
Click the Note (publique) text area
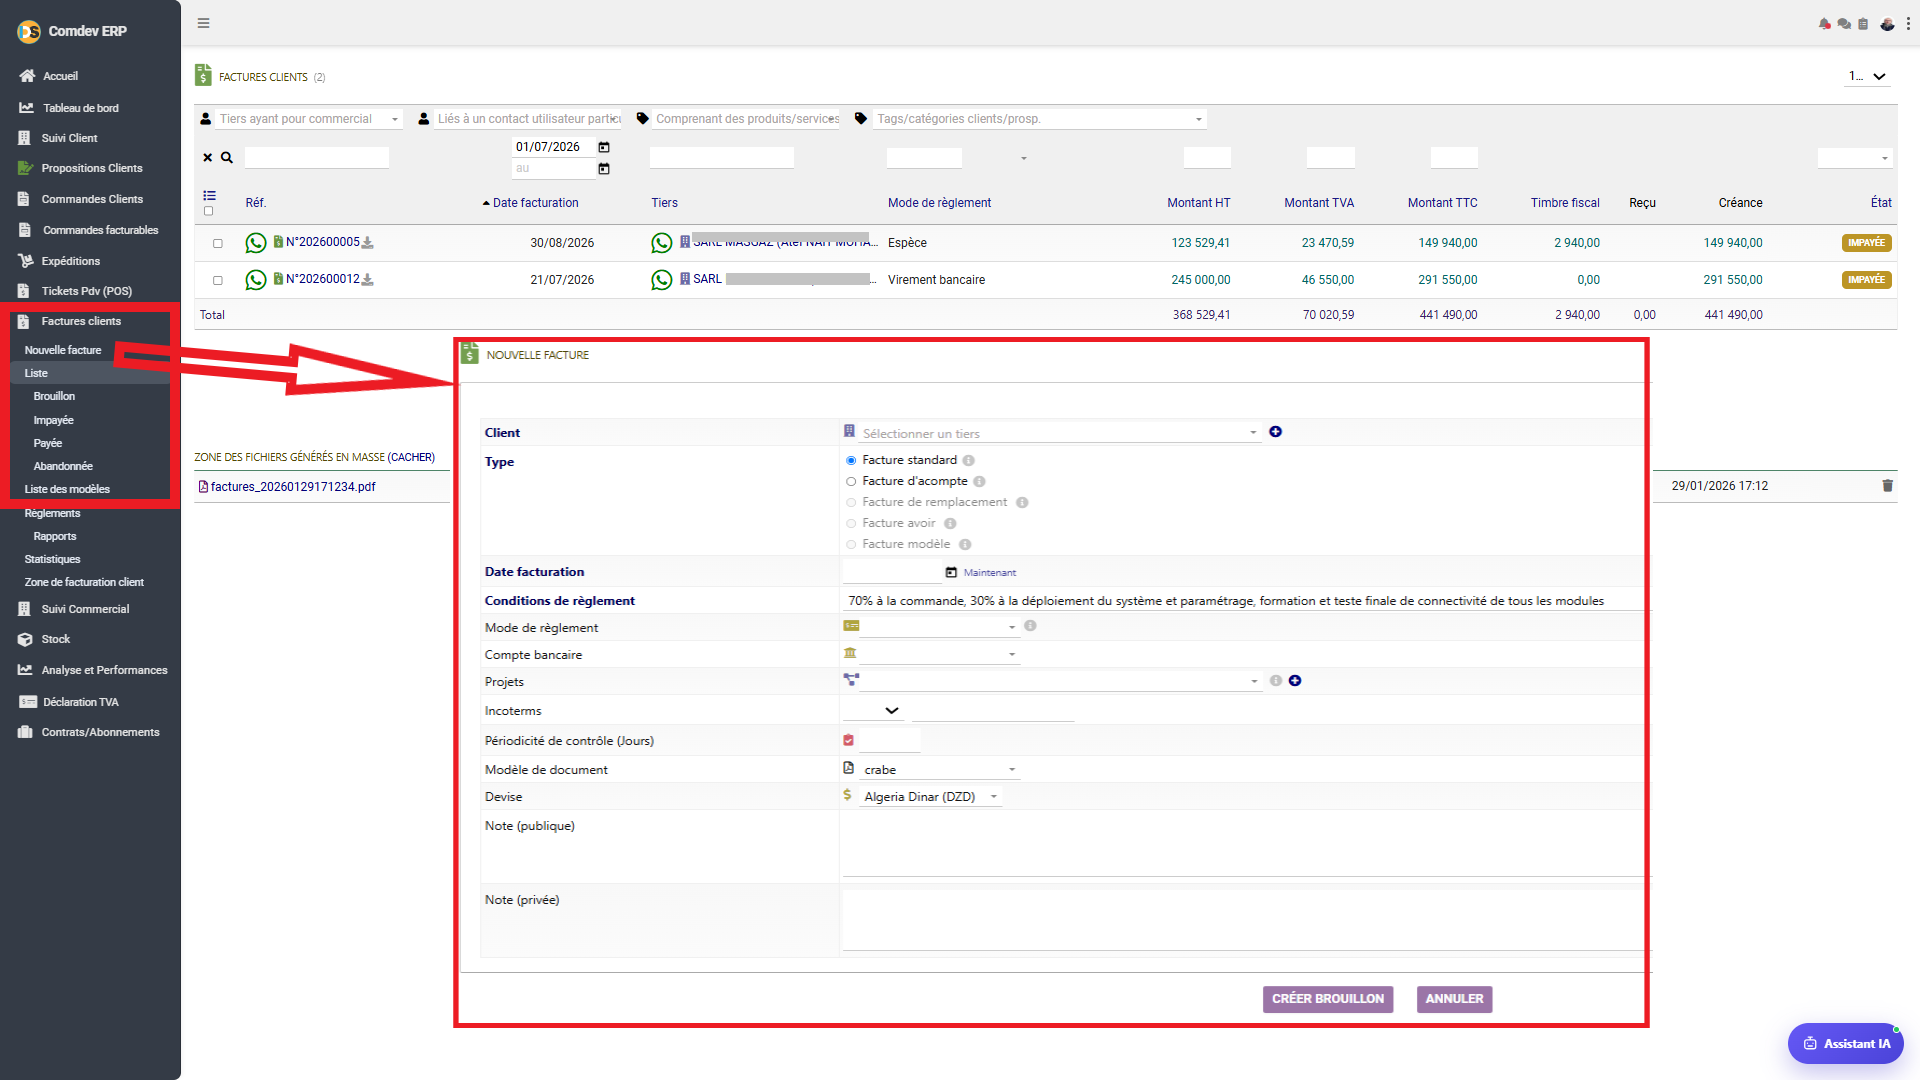1245,846
